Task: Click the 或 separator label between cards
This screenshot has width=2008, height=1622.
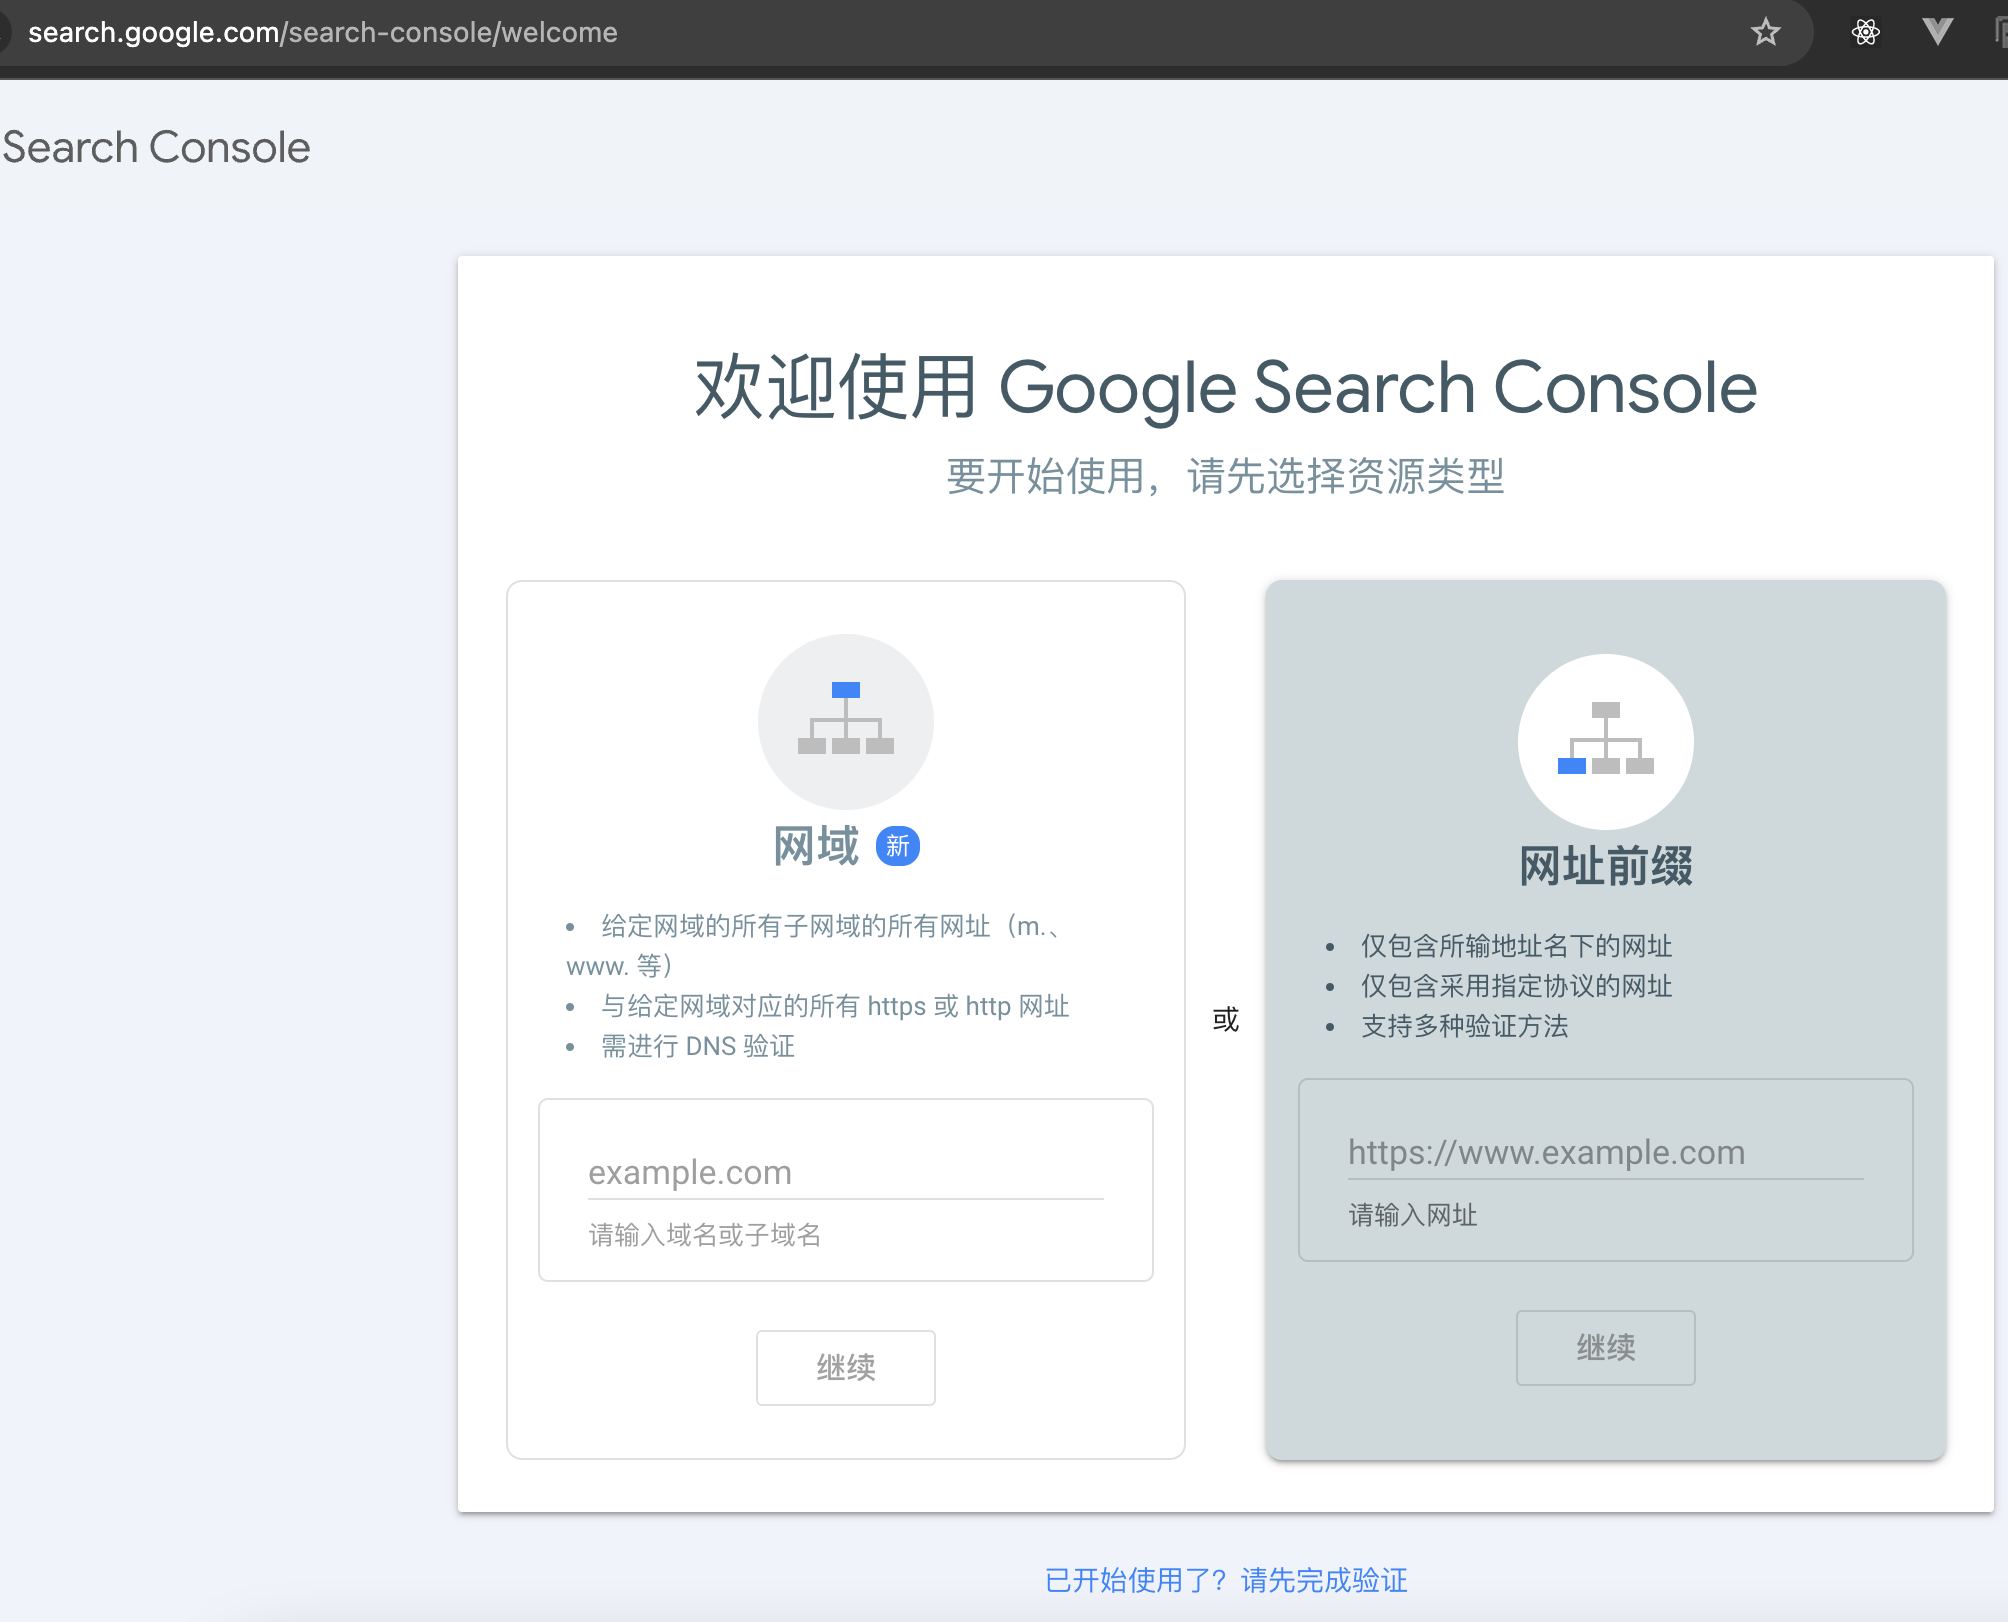Action: [x=1226, y=1019]
